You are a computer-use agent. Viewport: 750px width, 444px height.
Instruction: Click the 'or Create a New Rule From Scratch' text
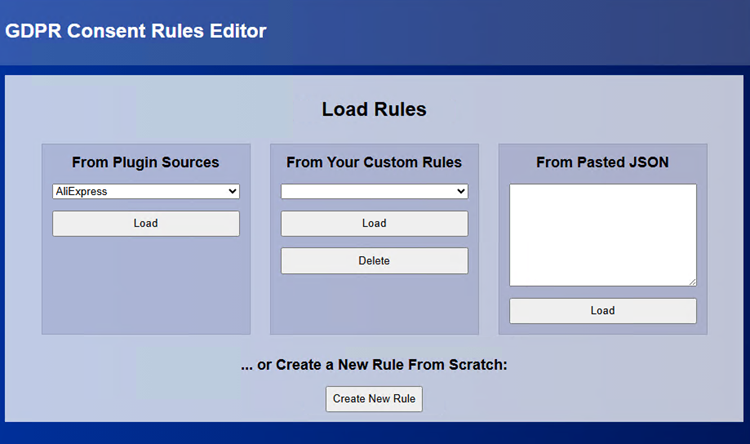pyautogui.click(x=374, y=365)
